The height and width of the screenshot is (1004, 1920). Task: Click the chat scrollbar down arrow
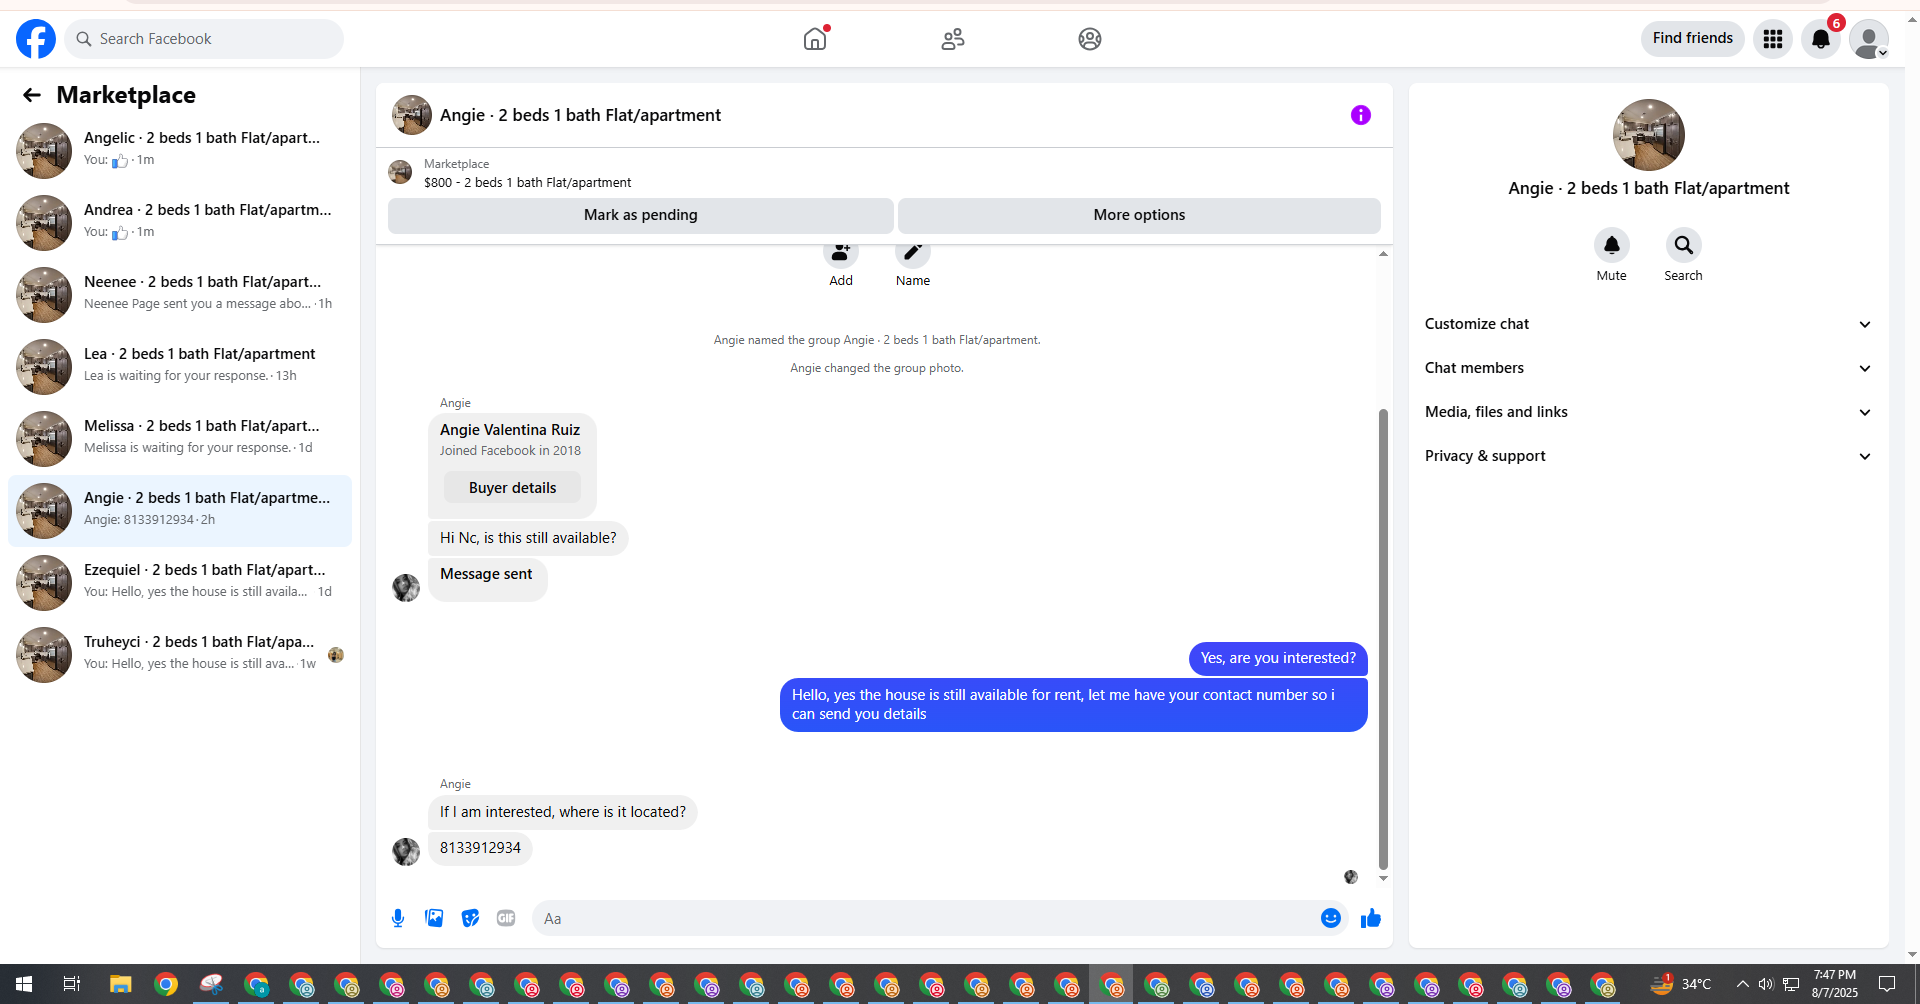click(1384, 878)
